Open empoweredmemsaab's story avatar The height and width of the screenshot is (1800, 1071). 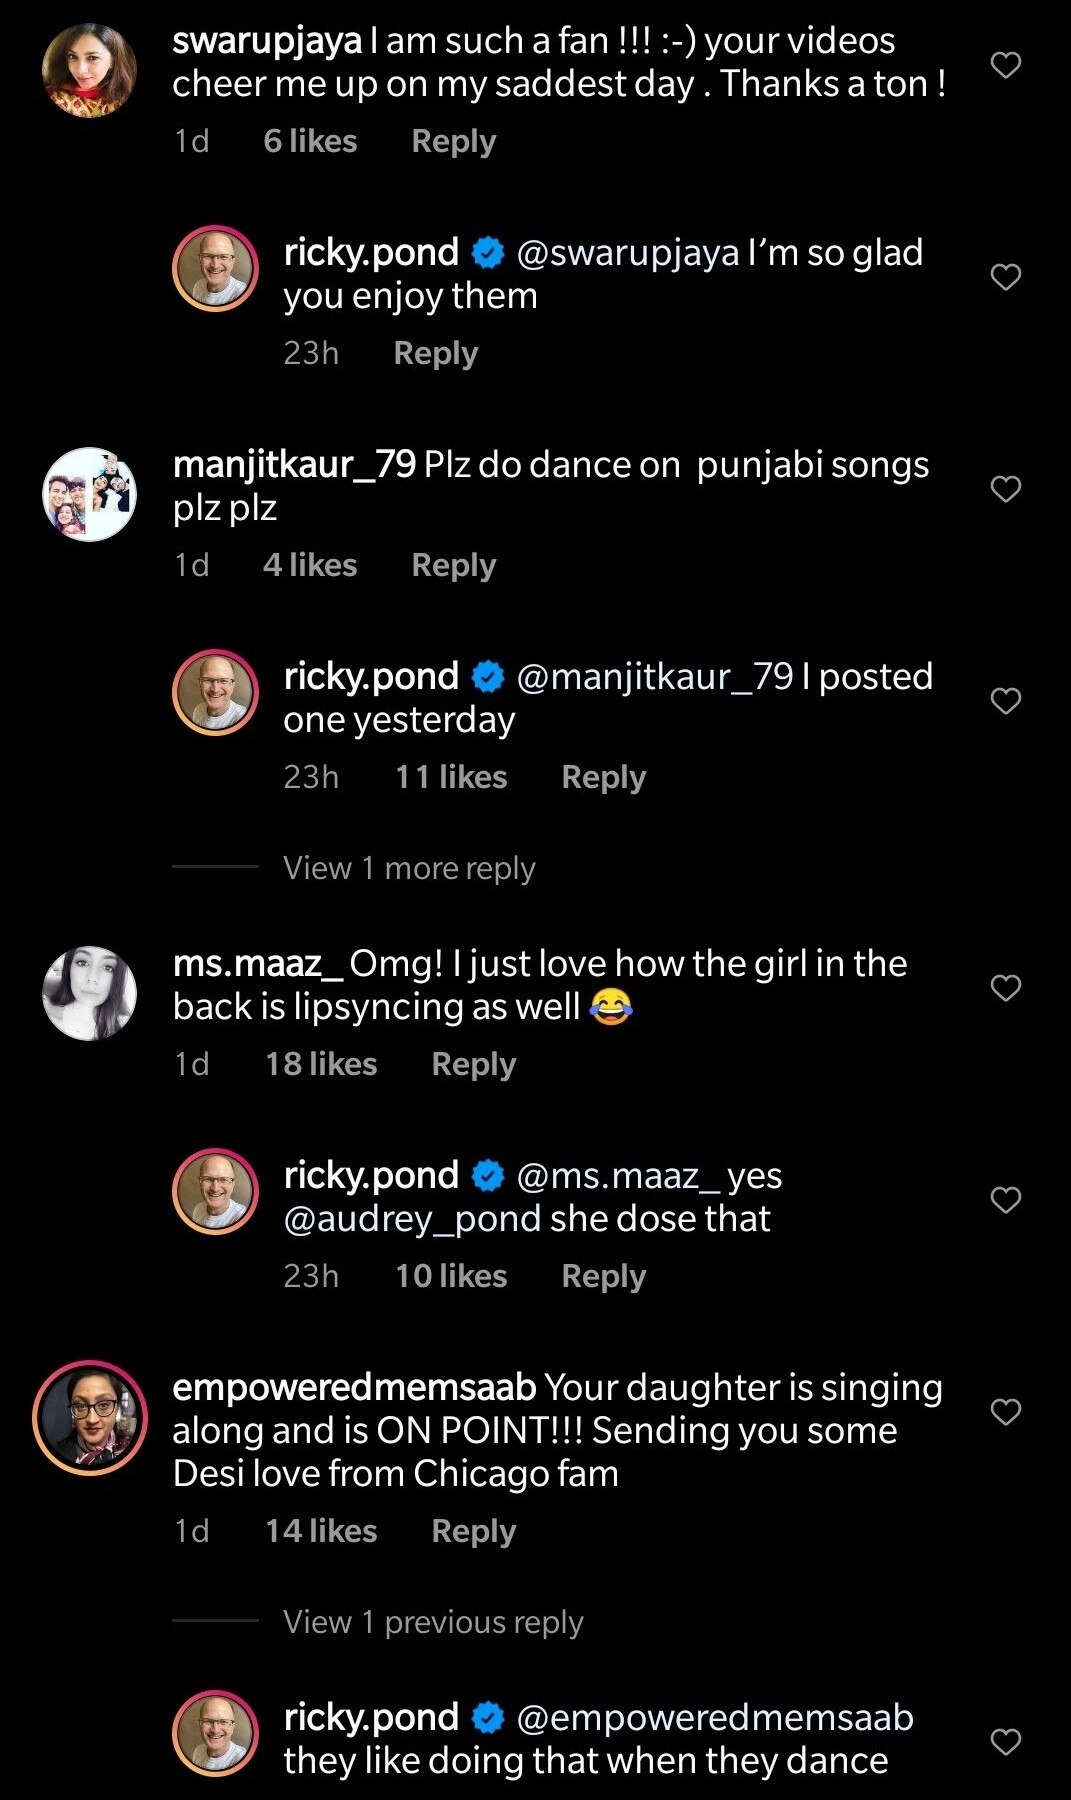click(90, 1418)
